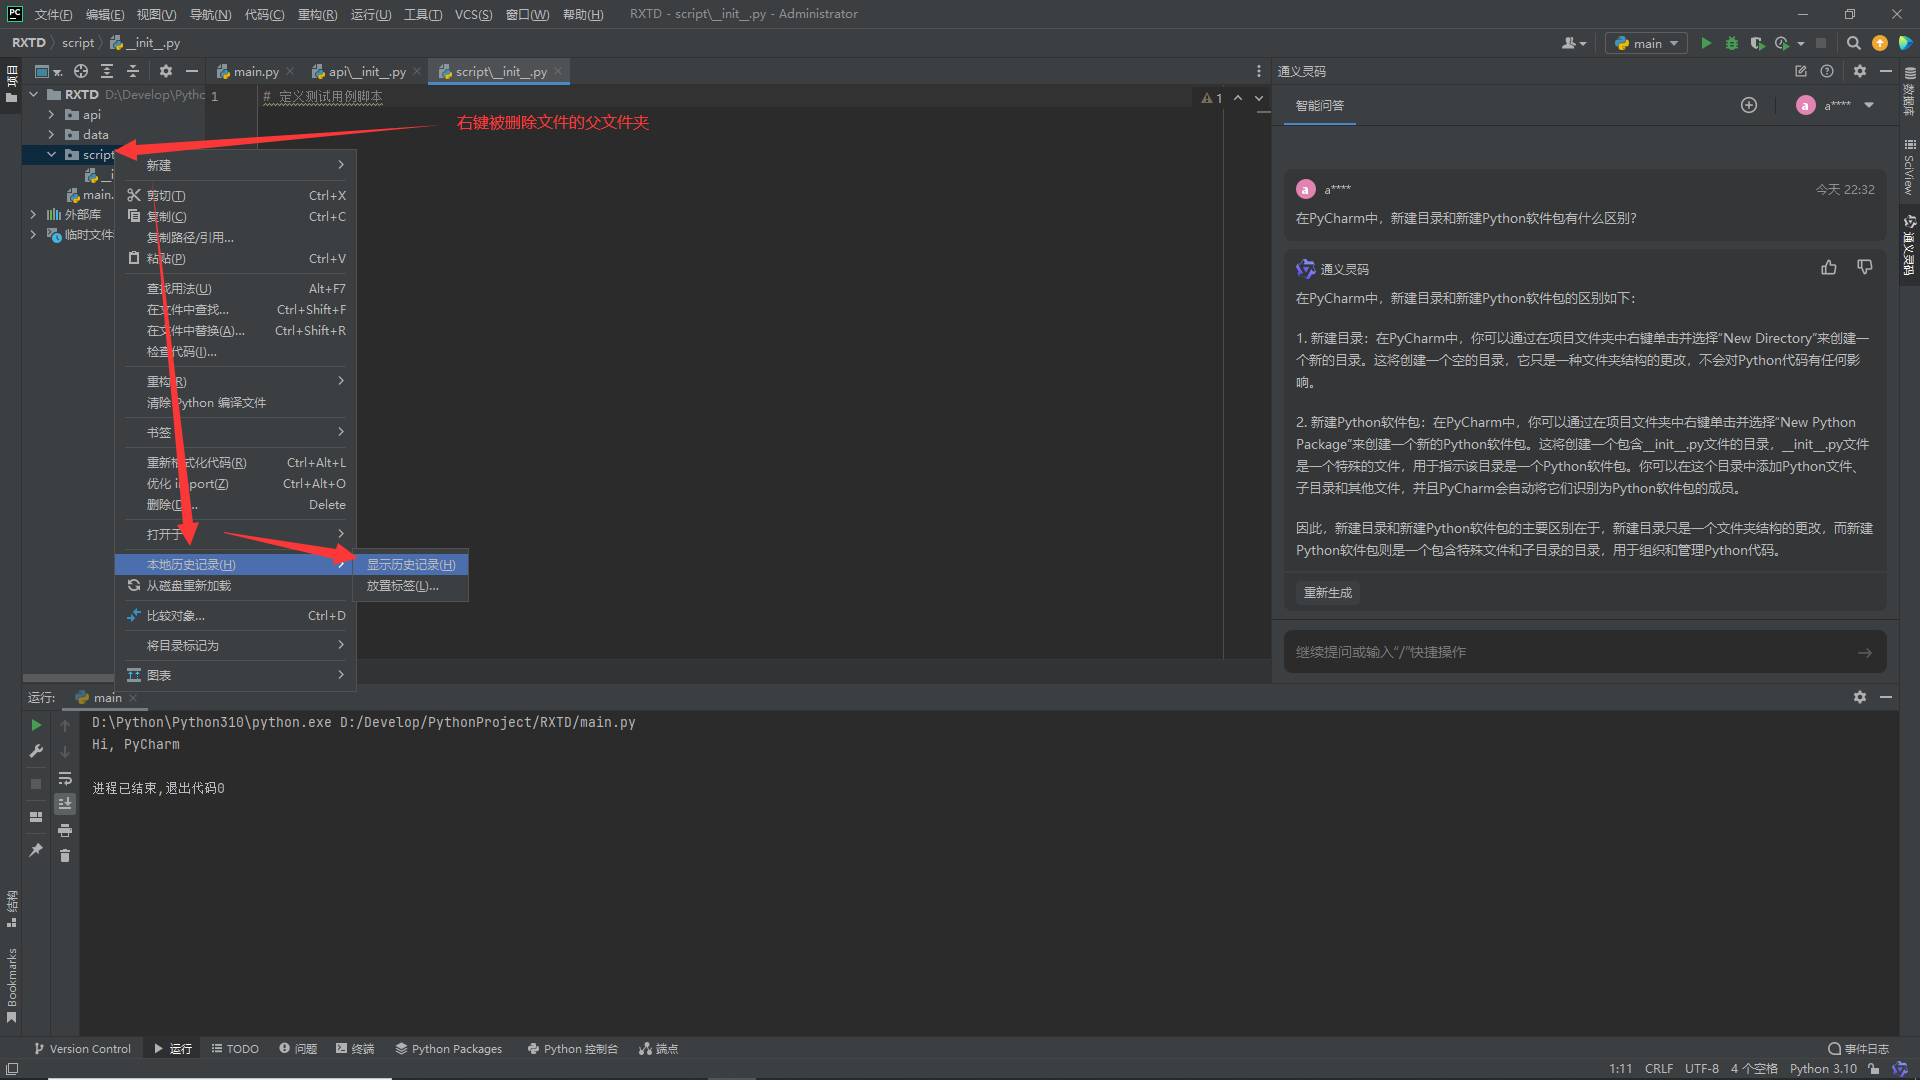Toggle scroll to end in the run console

[65, 804]
